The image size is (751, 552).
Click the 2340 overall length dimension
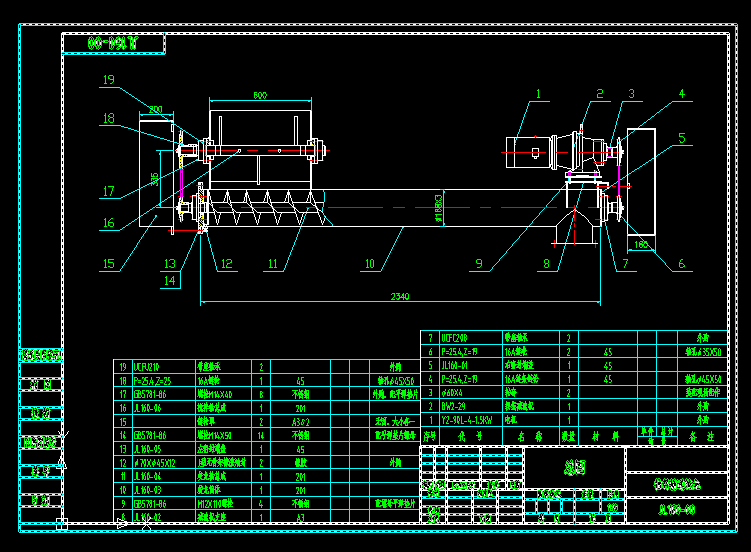pyautogui.click(x=400, y=296)
